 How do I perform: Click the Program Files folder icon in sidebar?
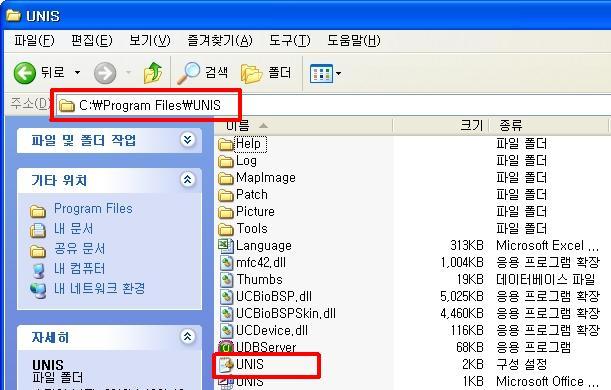click(38, 210)
